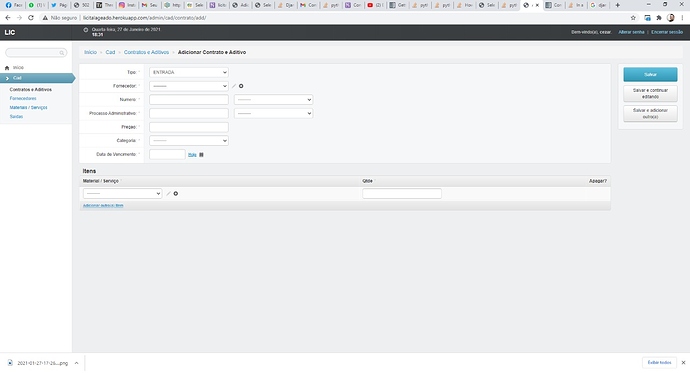690x373 pixels.
Task: Click the Hoje link beside the date field
Action: (x=192, y=155)
